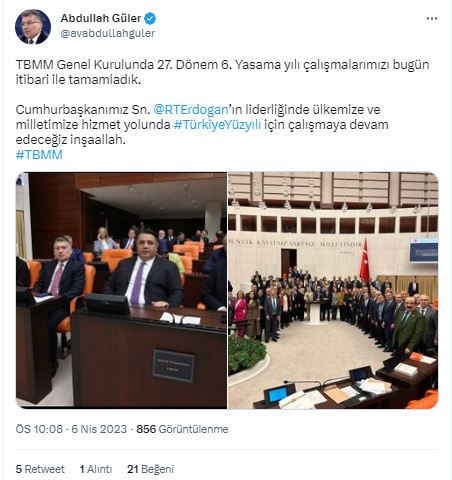Click the tweet paragraph starting Cumhurbaşkanımız Sn.
Image resolution: width=452 pixels, height=480 pixels.
(202, 125)
